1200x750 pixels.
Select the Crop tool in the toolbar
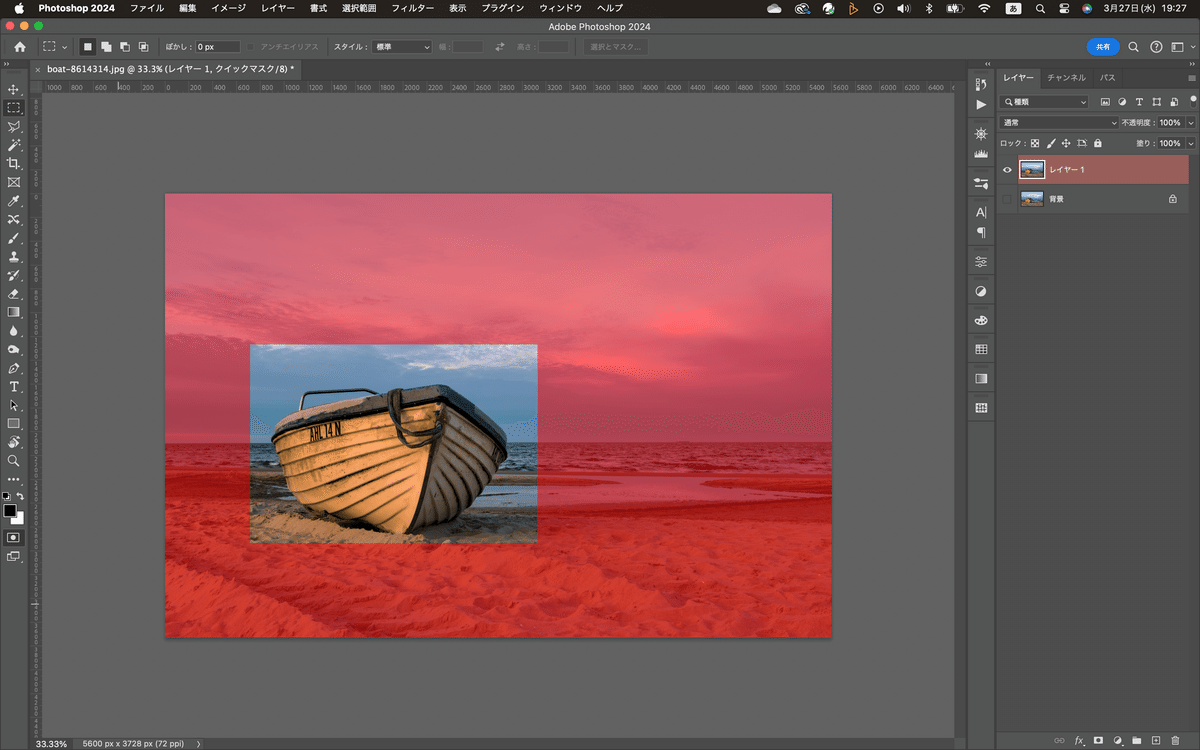[x=14, y=164]
